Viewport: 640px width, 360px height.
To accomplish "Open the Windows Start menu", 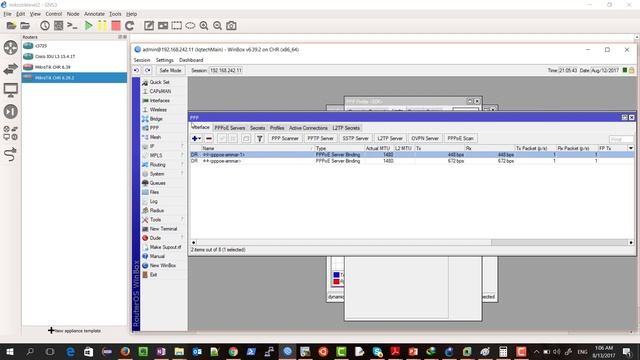I will click(x=10, y=351).
